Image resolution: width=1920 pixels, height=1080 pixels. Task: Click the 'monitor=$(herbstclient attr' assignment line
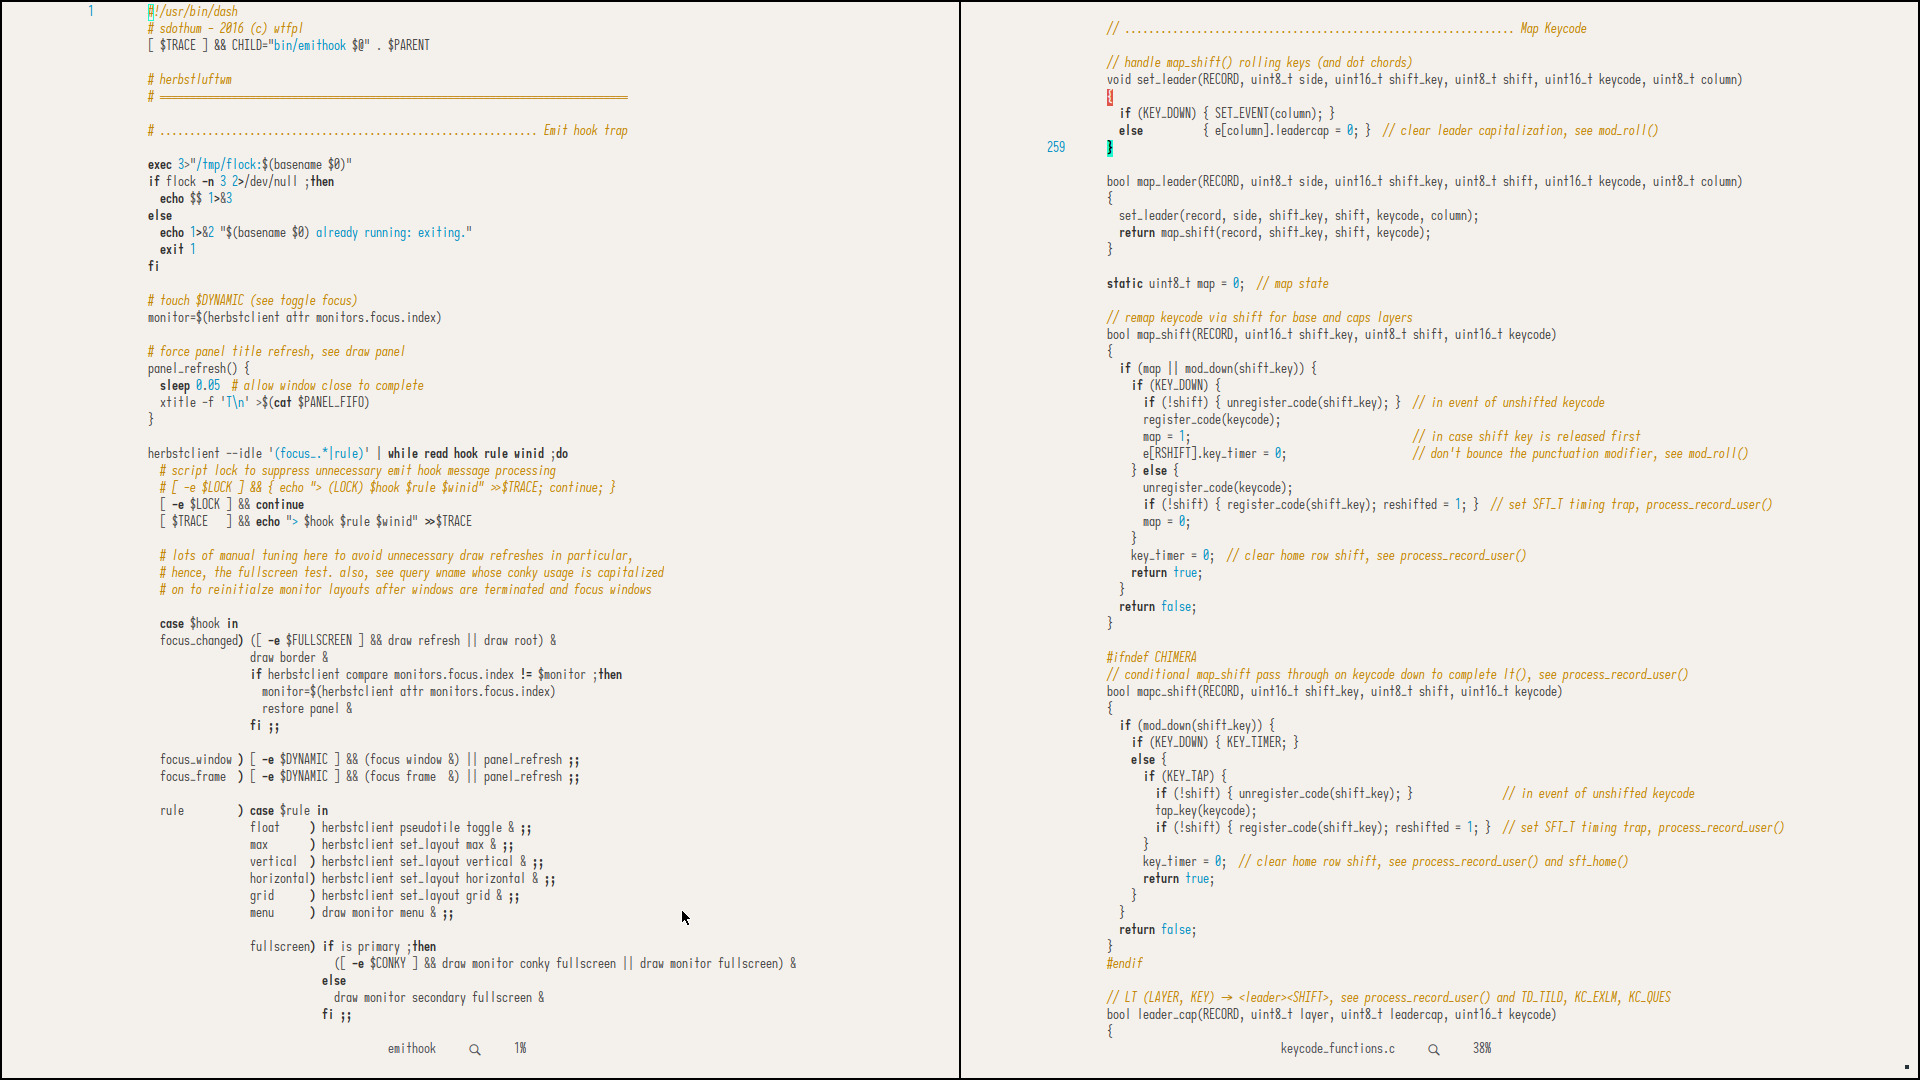click(294, 317)
